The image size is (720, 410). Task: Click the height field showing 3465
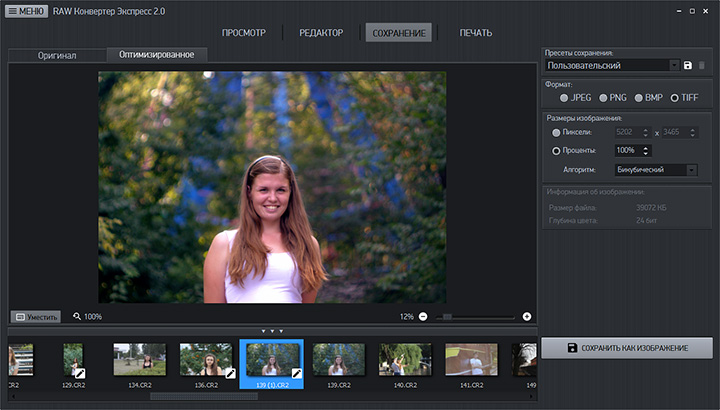pyautogui.click(x=675, y=132)
